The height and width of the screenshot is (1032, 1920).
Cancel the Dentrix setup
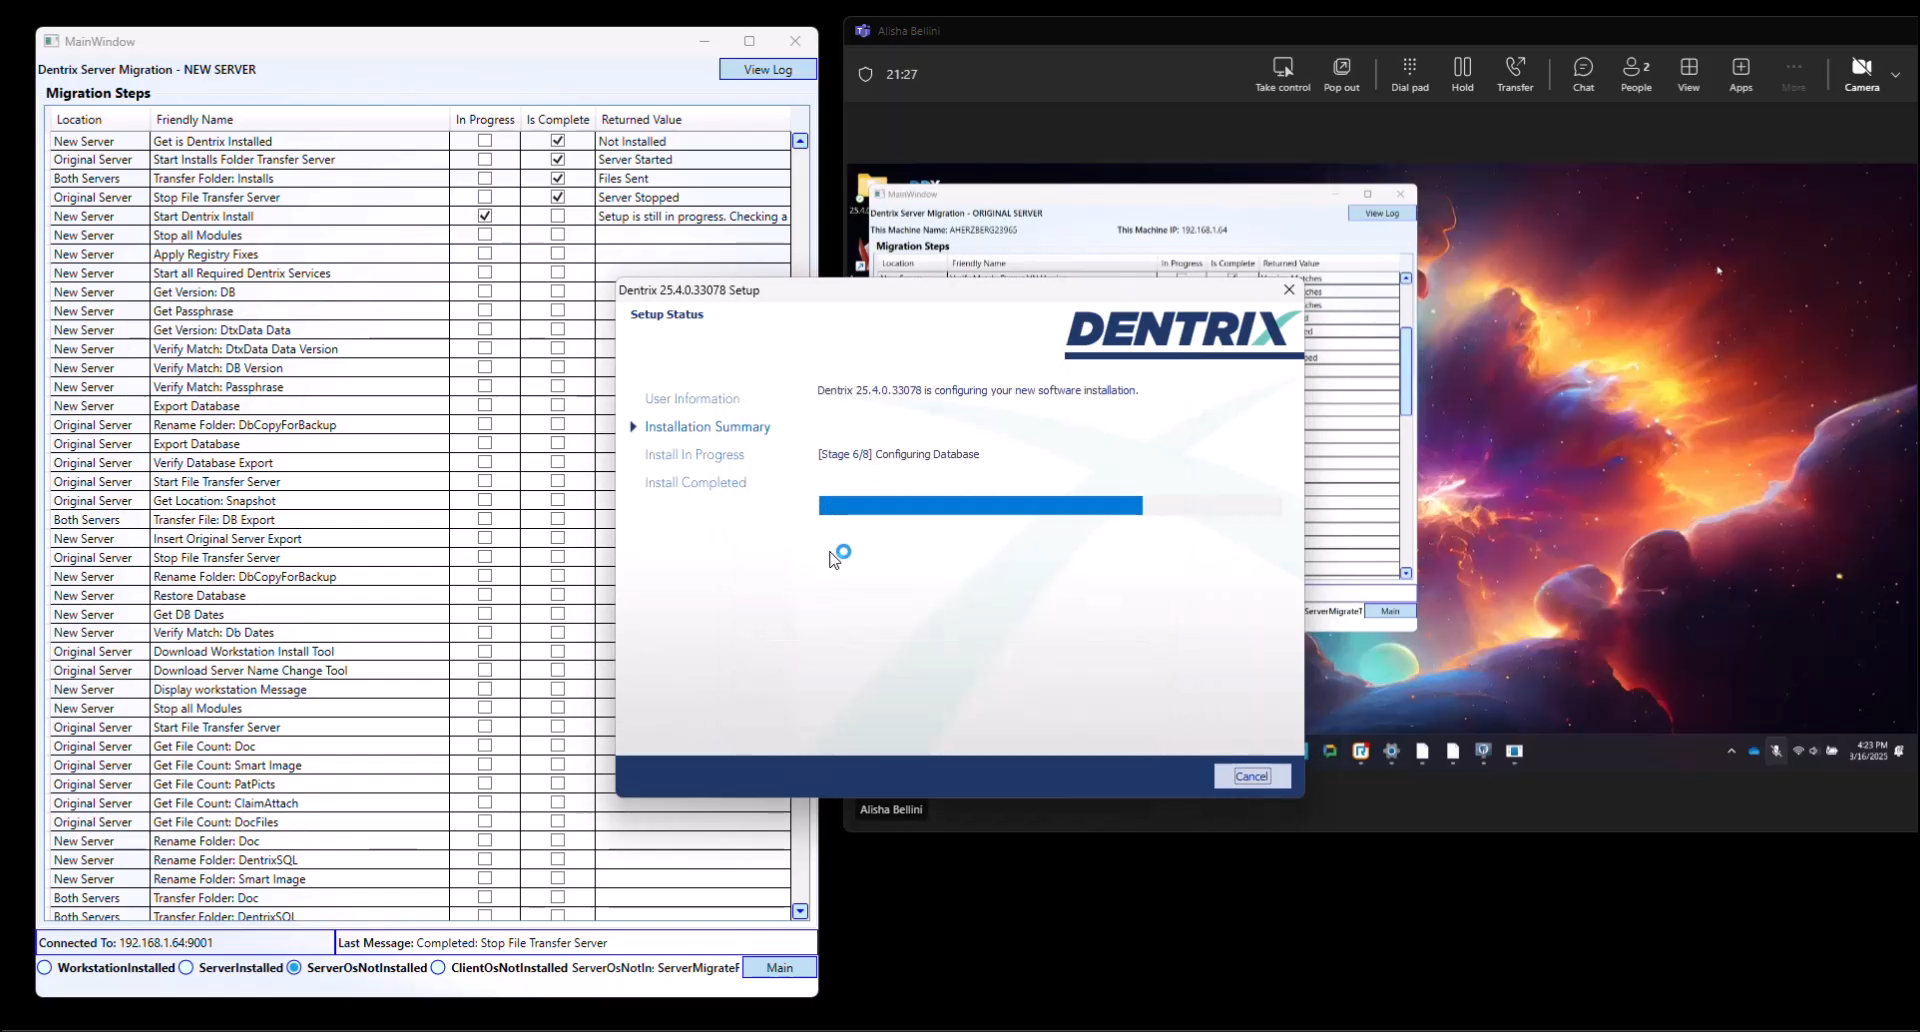[1251, 776]
